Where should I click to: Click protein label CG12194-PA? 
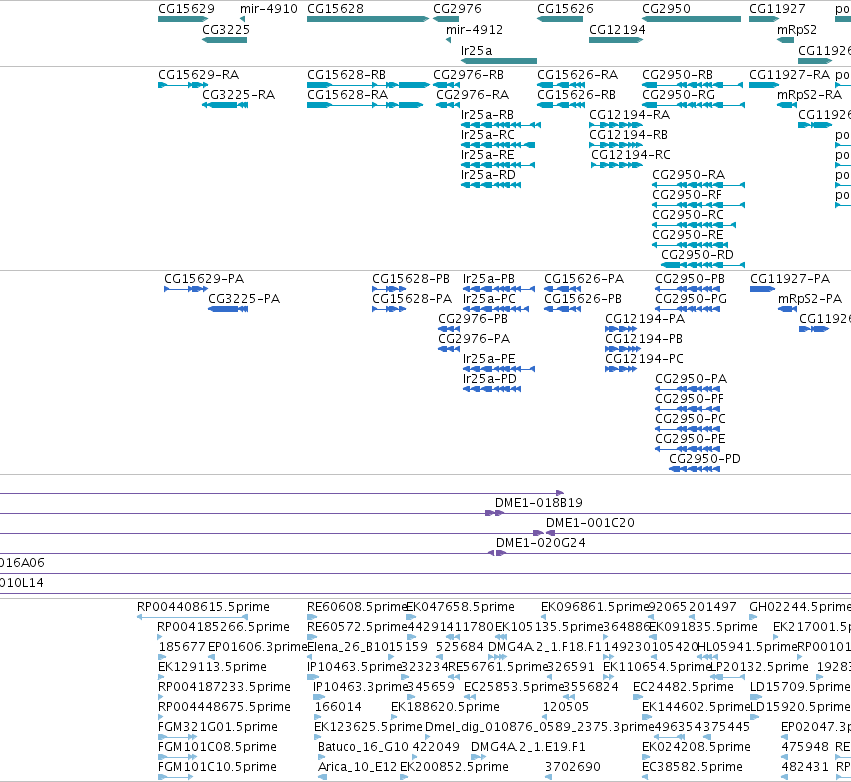coord(645,319)
